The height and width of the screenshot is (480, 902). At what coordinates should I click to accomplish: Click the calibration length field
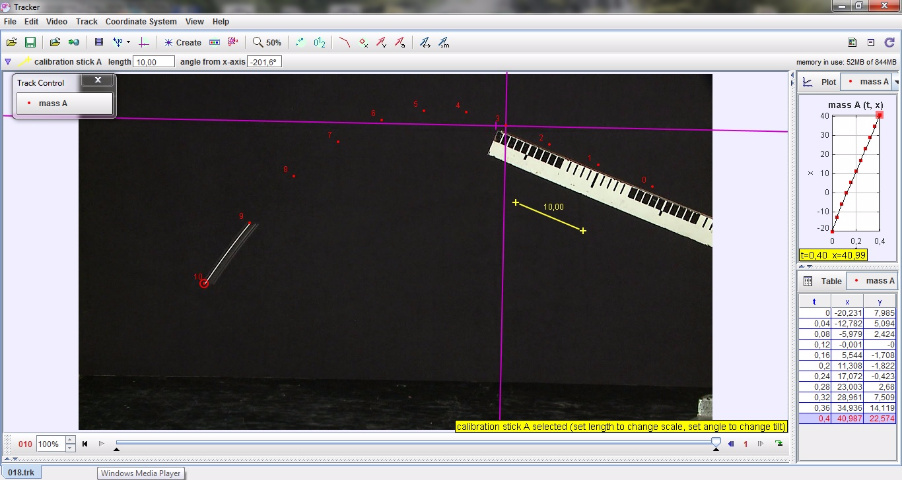[154, 62]
